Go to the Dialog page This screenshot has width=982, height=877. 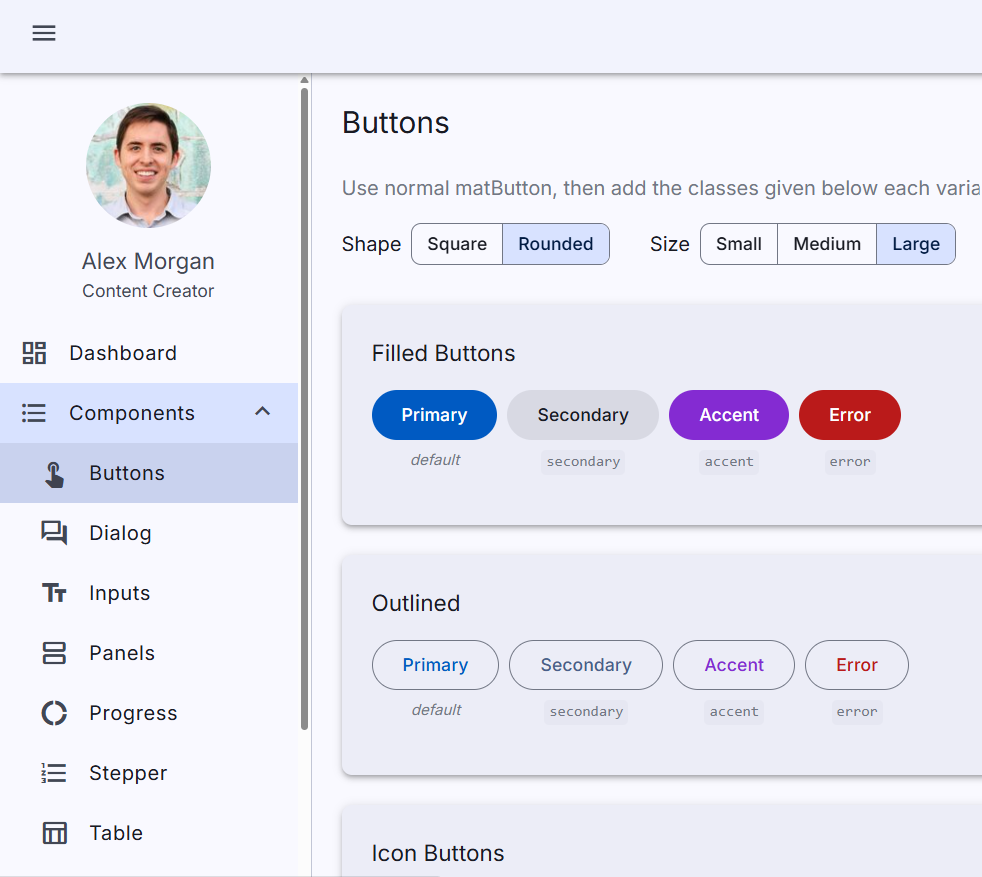(x=149, y=533)
